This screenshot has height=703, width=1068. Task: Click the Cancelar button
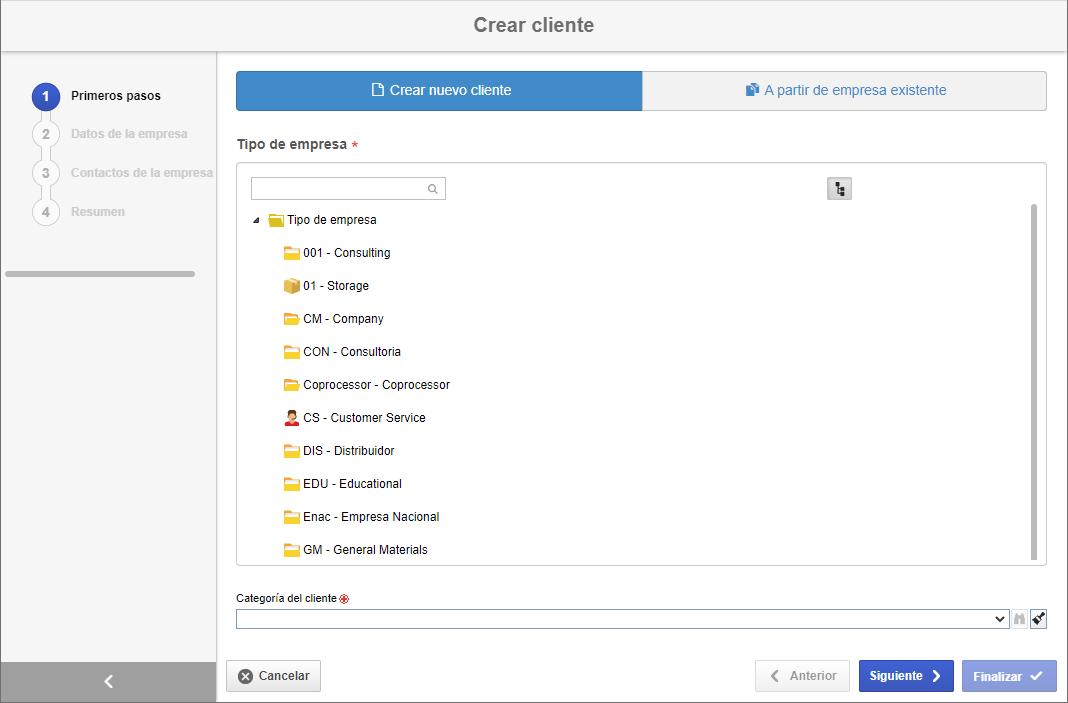pos(273,676)
